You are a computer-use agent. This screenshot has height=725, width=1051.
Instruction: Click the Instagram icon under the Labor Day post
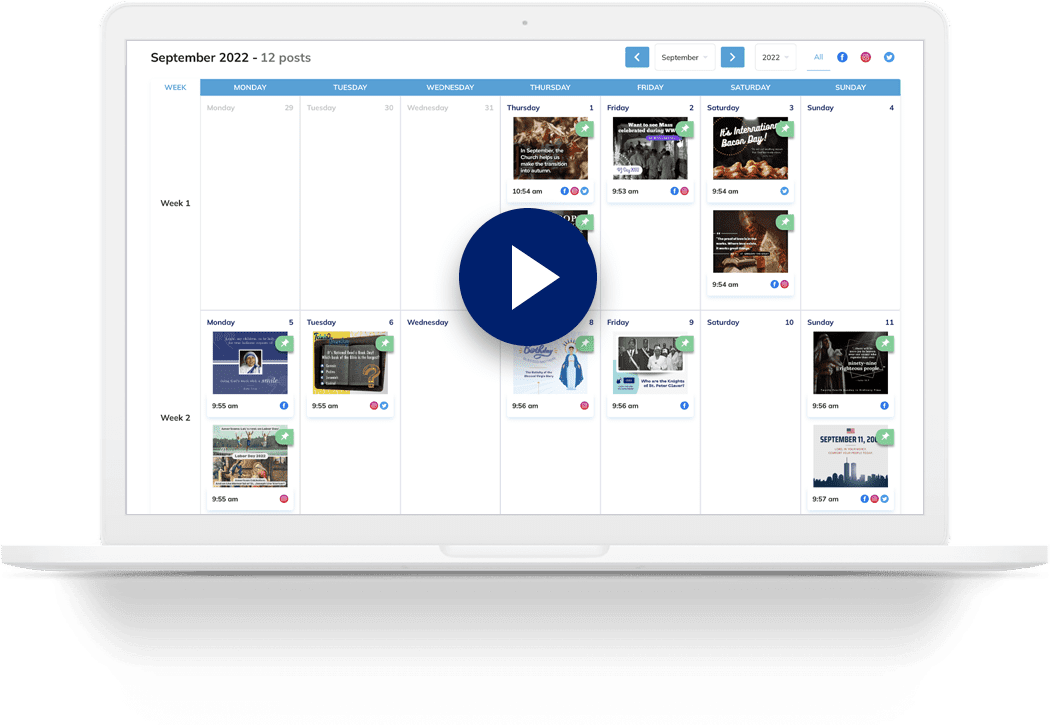[282, 498]
